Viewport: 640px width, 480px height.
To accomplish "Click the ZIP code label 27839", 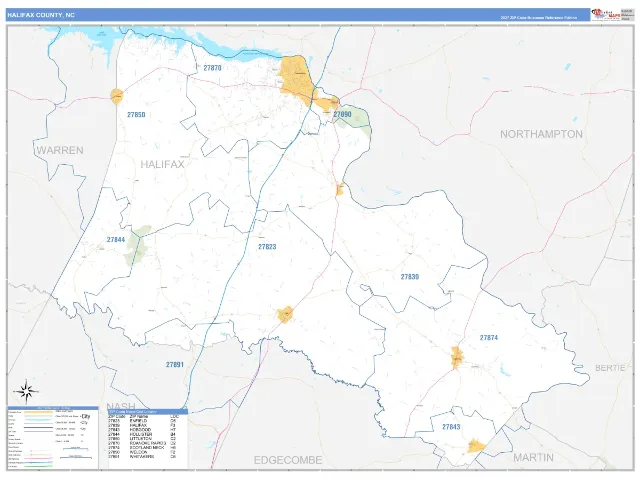I will tap(409, 277).
